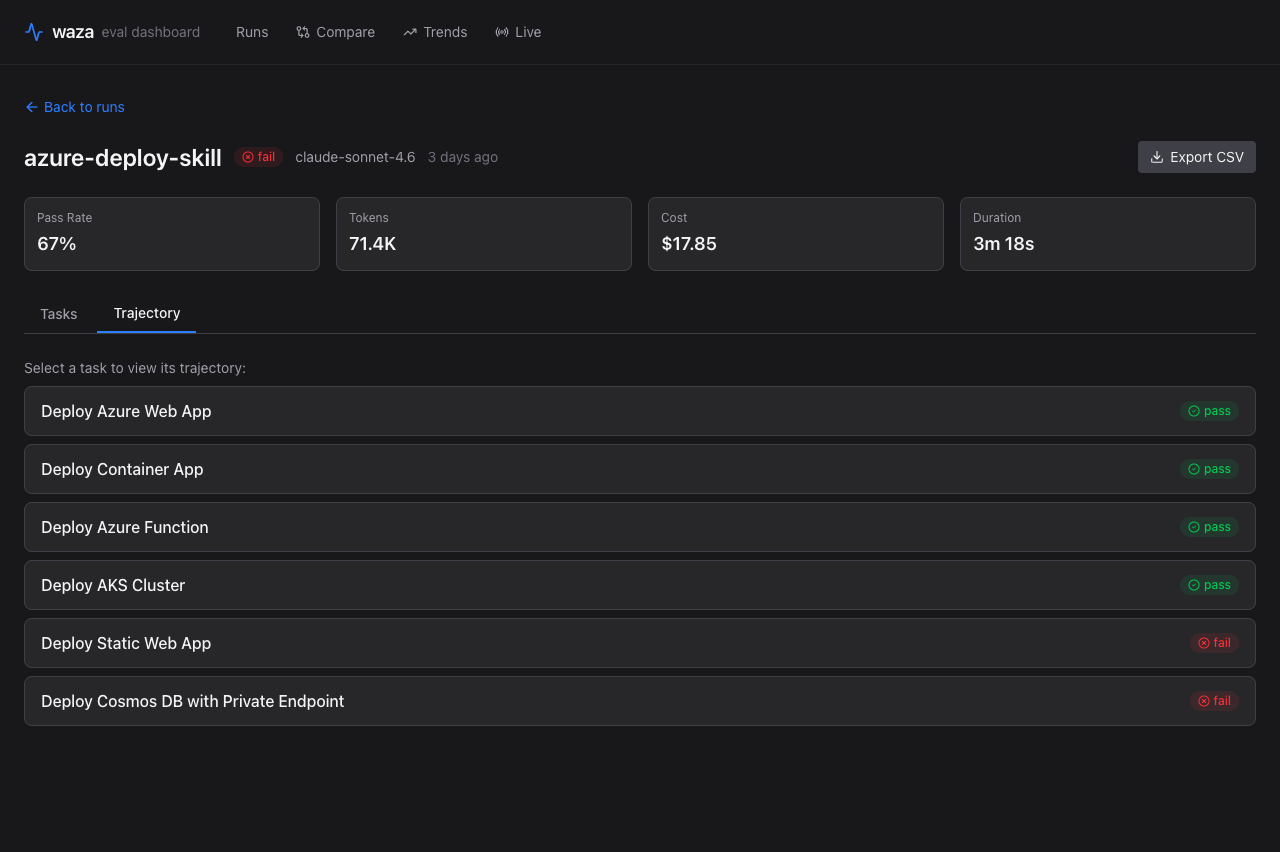Image resolution: width=1280 pixels, height=852 pixels.
Task: Select the Trajectory tab
Action: [x=147, y=313]
